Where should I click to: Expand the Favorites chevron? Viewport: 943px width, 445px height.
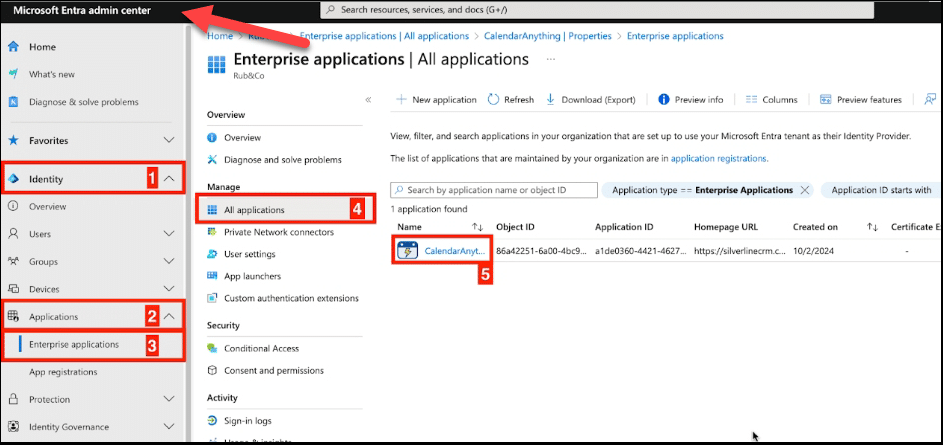point(170,141)
